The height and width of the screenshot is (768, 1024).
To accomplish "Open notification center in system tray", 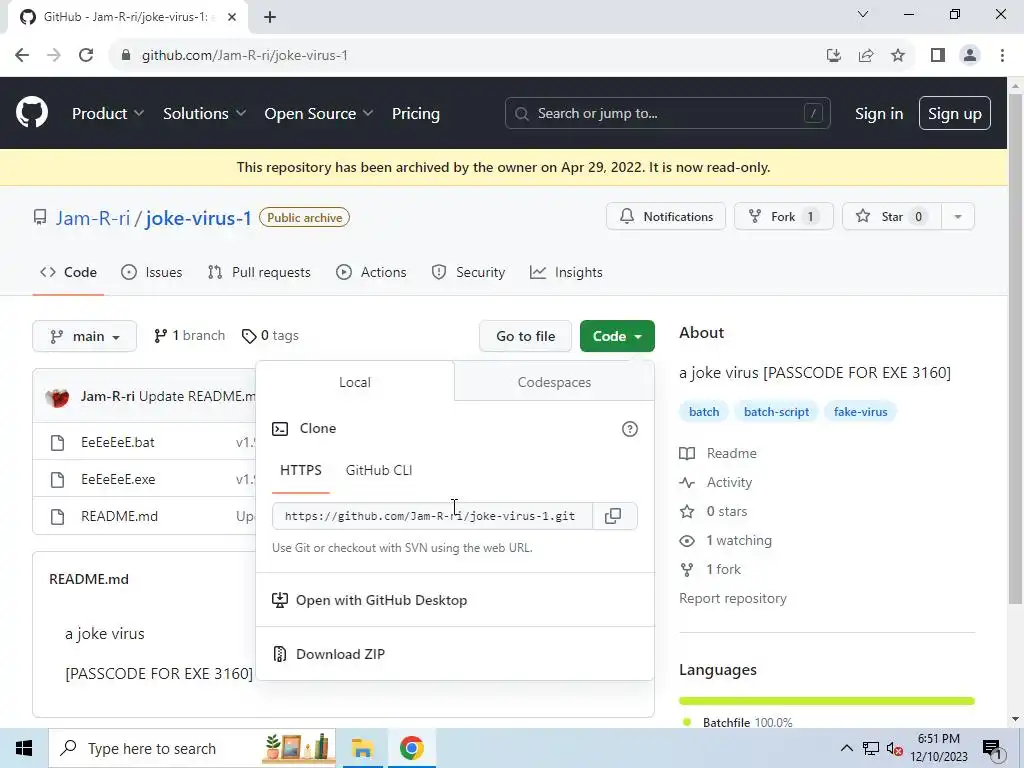I will click(993, 749).
